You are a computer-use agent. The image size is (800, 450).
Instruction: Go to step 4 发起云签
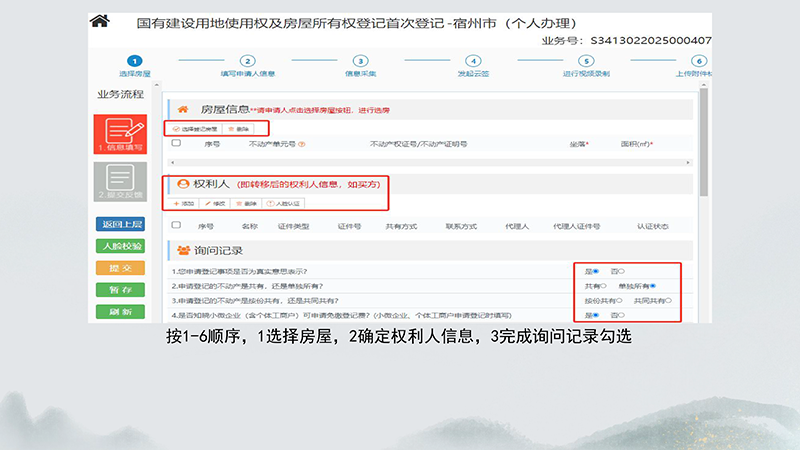(474, 62)
